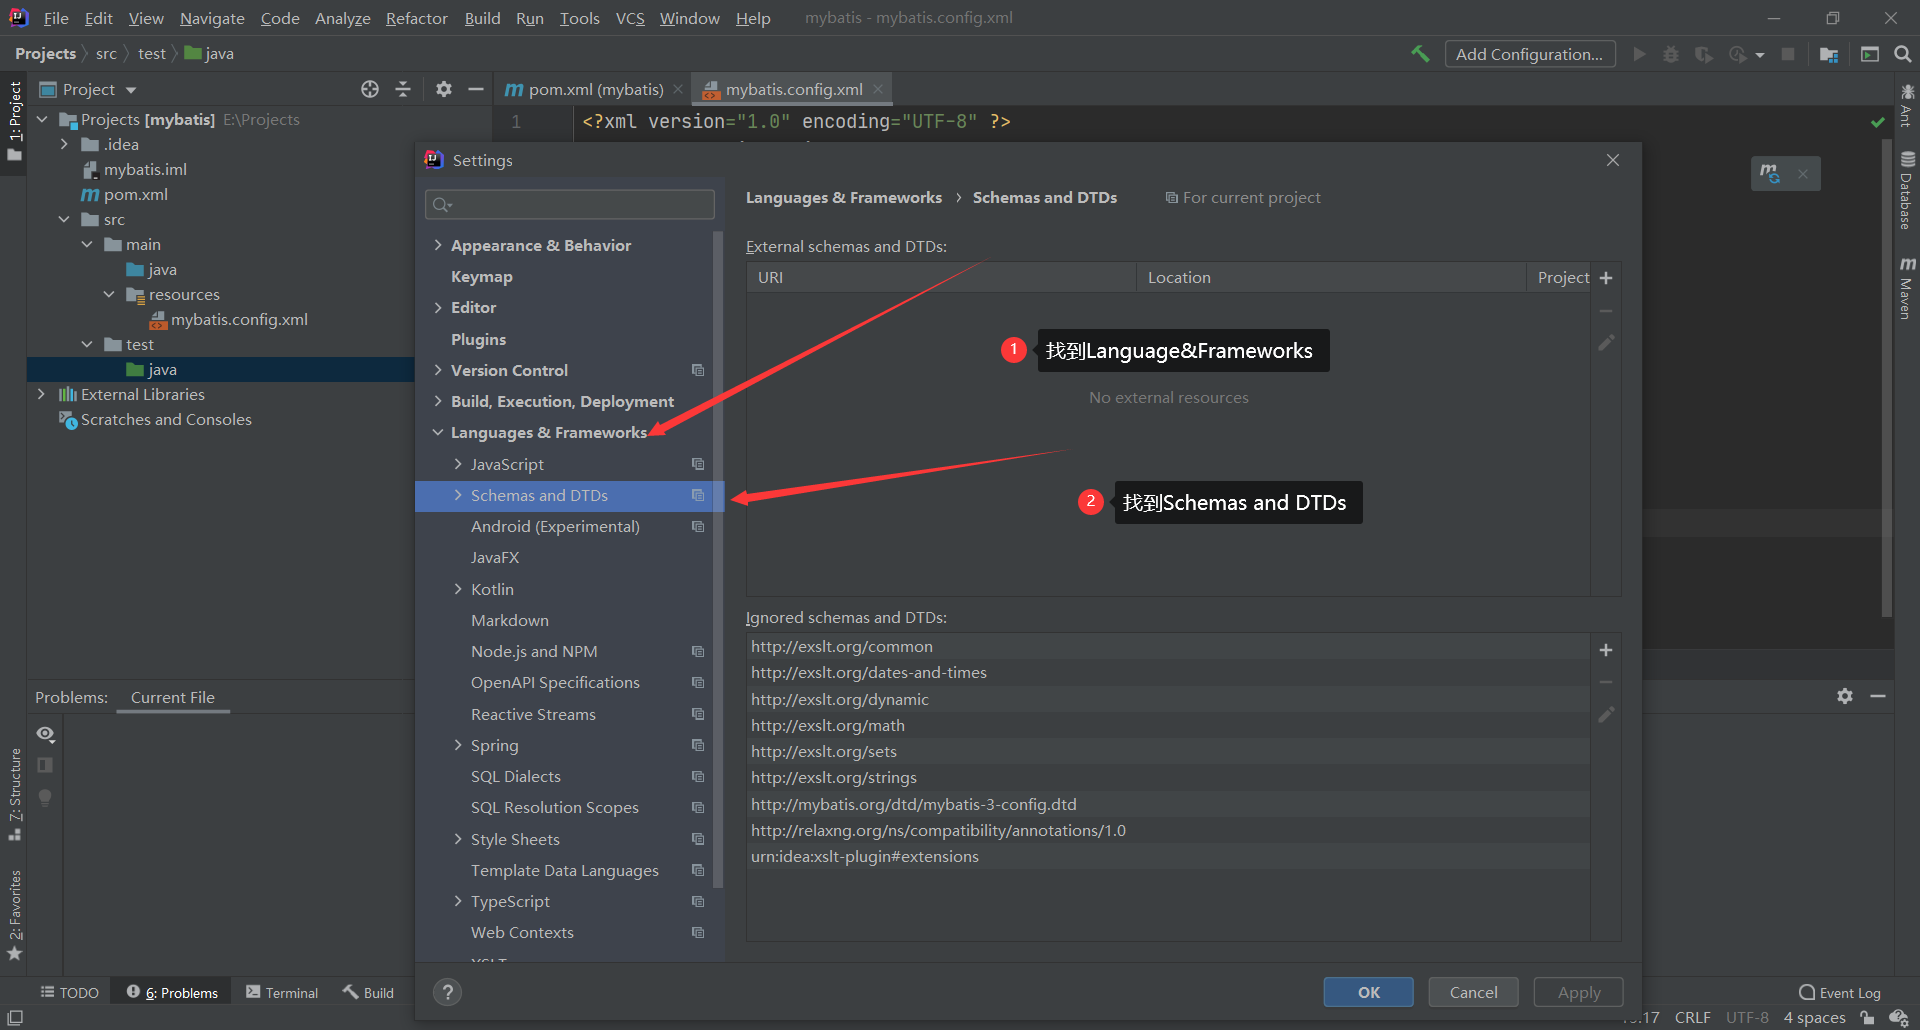Select mybatis.config.xml in project tree
The image size is (1920, 1030).
[238, 319]
